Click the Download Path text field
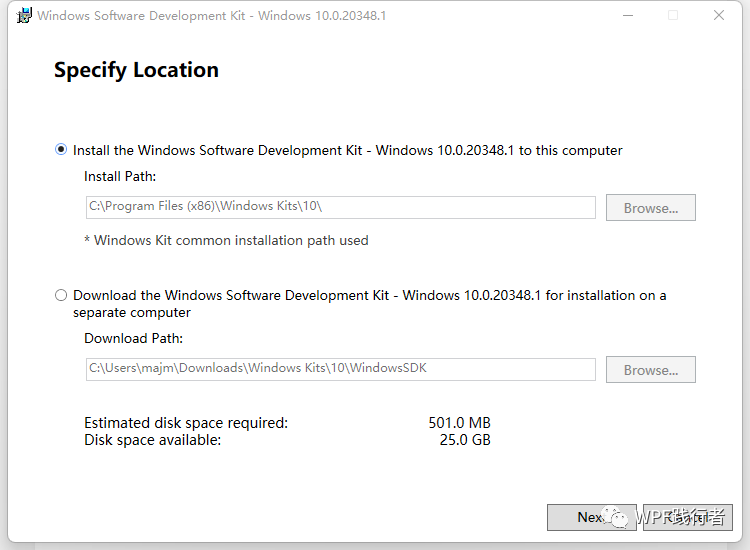Image resolution: width=750 pixels, height=550 pixels. [341, 369]
